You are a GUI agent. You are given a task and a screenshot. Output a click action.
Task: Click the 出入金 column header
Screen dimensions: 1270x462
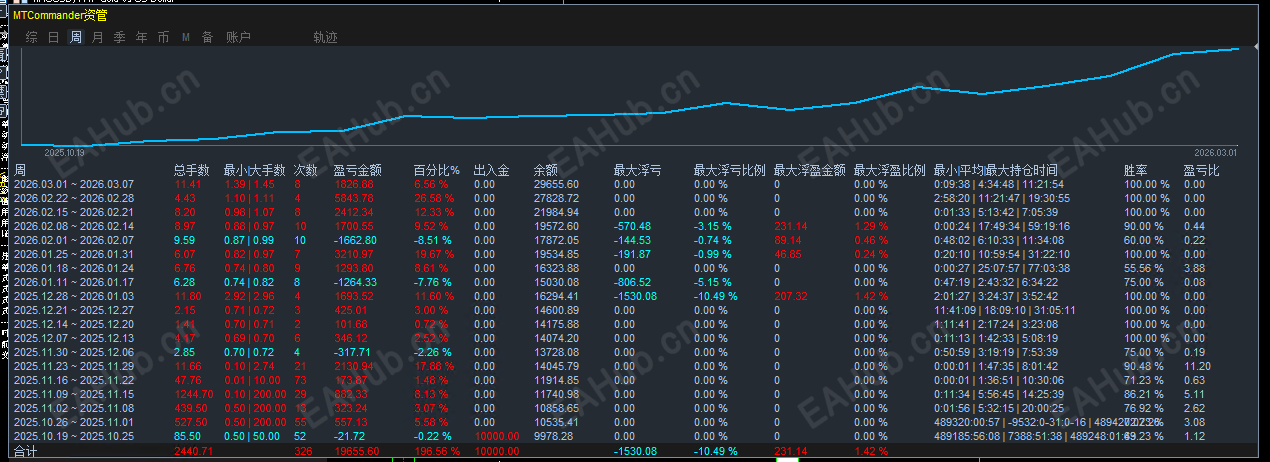(x=492, y=170)
